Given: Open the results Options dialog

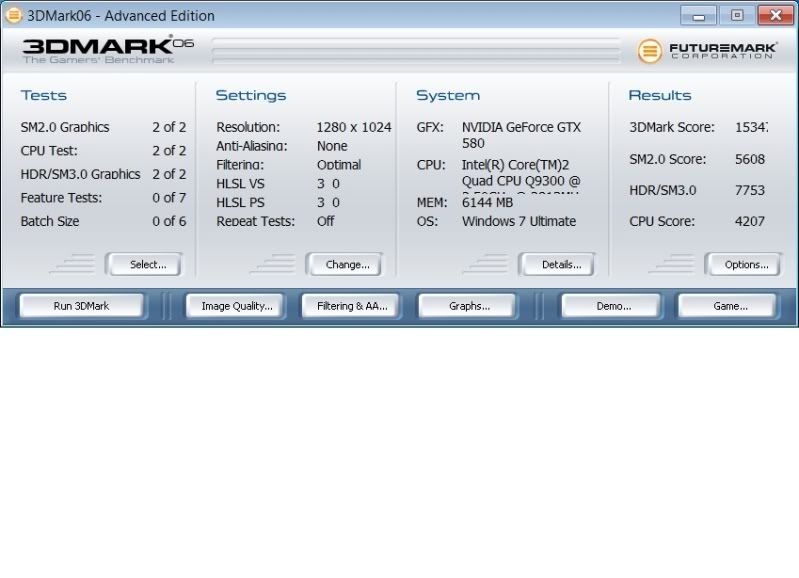Looking at the screenshot, I should coord(746,265).
